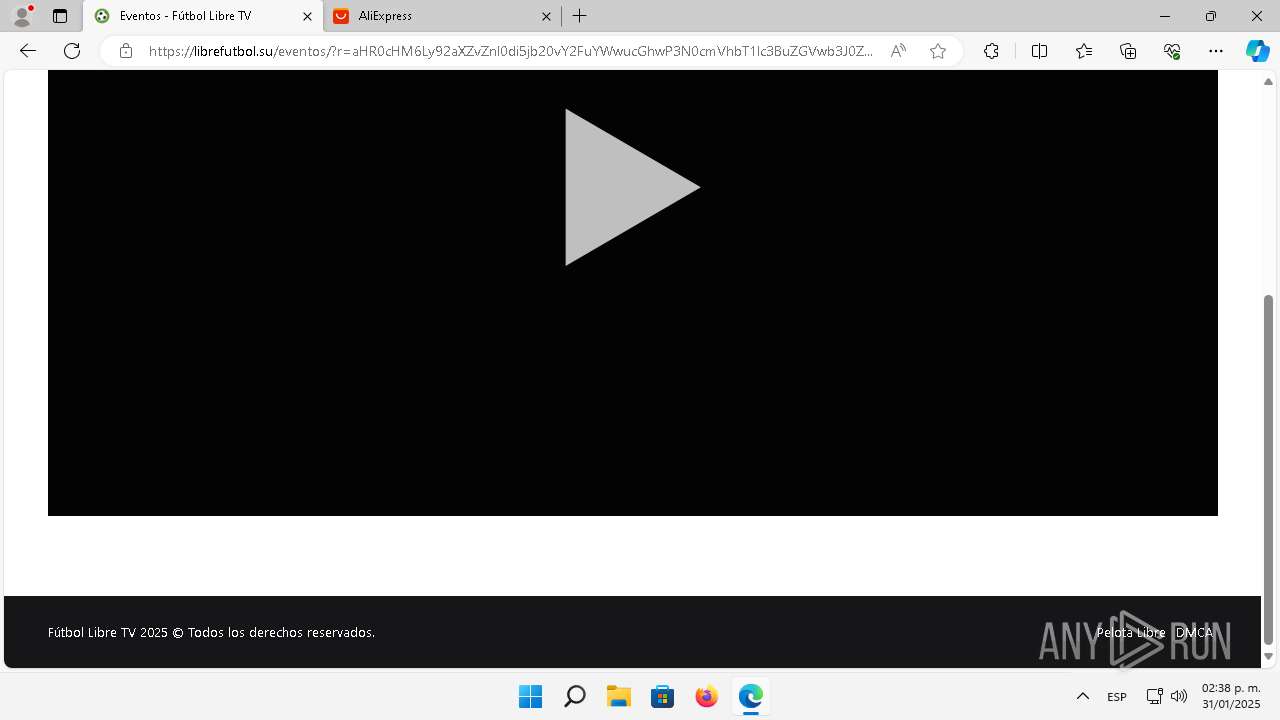Restore down the Edge window
1280x720 pixels.
tap(1211, 16)
